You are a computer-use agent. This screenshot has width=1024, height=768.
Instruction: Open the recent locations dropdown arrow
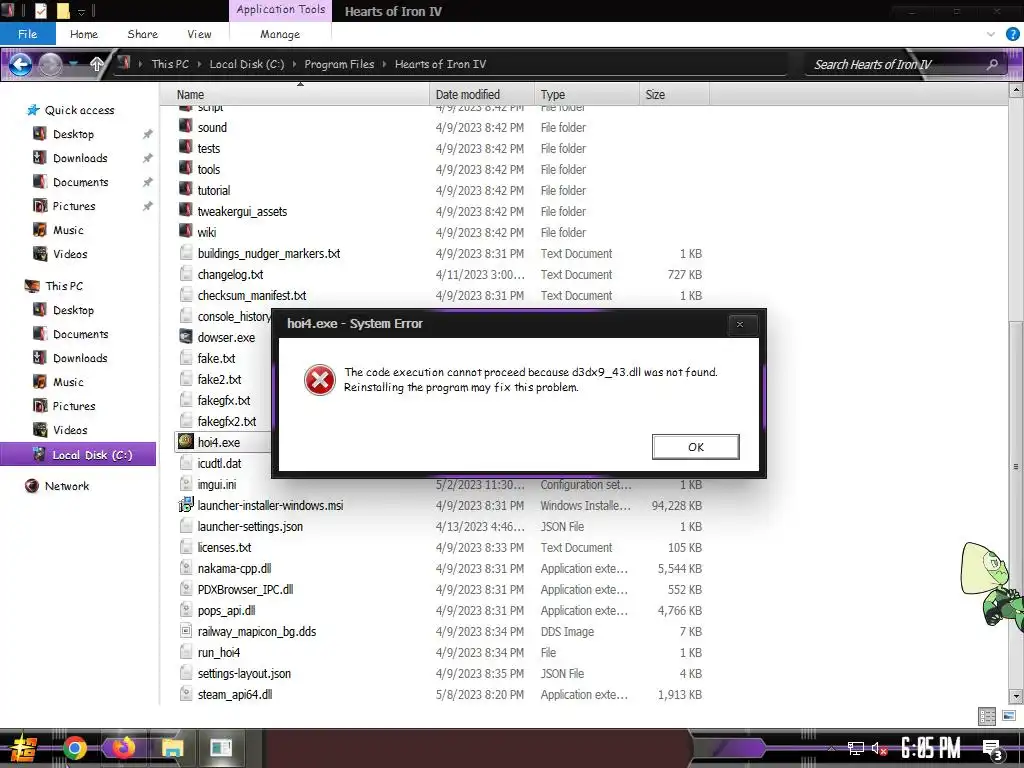[x=74, y=64]
